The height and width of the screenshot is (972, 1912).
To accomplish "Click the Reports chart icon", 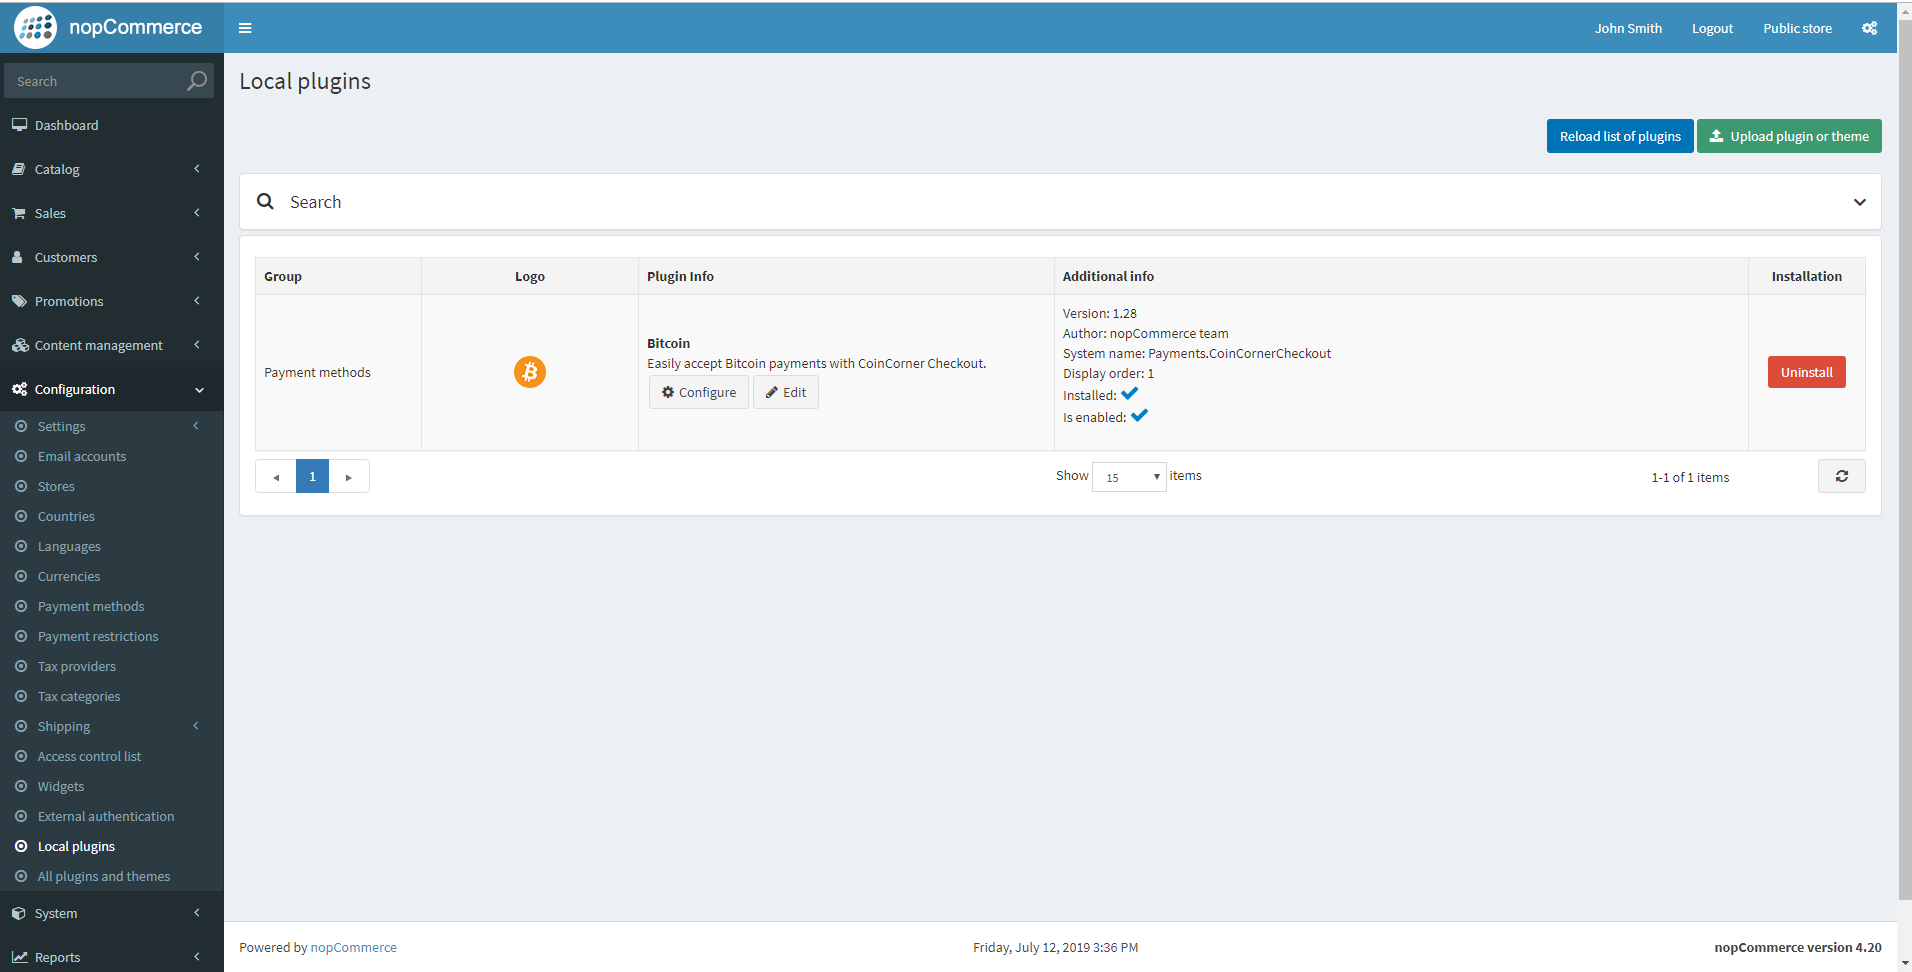I will click(x=20, y=957).
